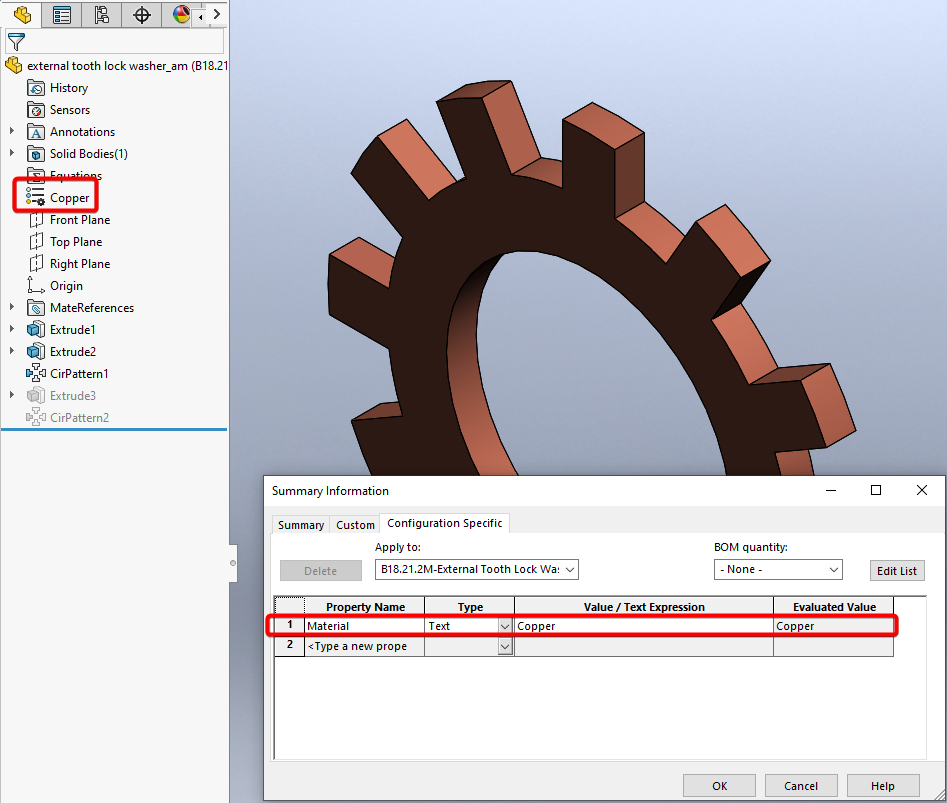The width and height of the screenshot is (947, 803).
Task: Select the Origin icon in tree
Action: pos(36,286)
